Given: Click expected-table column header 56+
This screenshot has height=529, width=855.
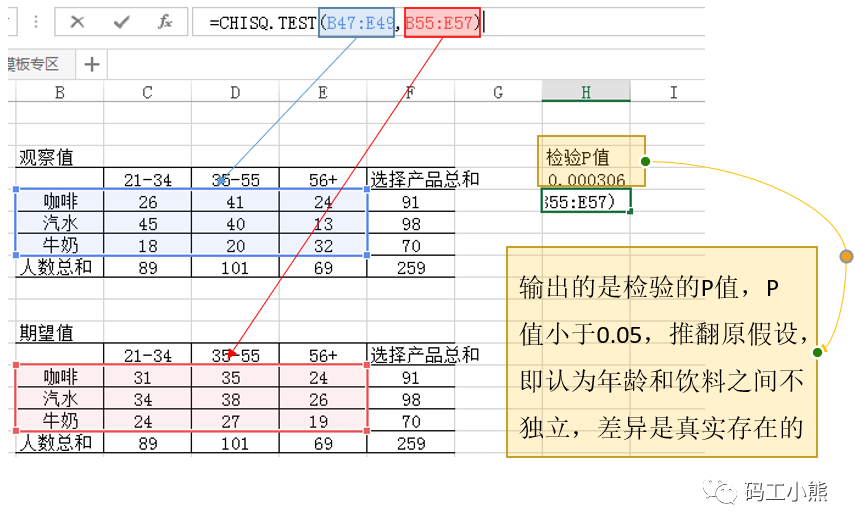Looking at the screenshot, I should click(x=323, y=356).
